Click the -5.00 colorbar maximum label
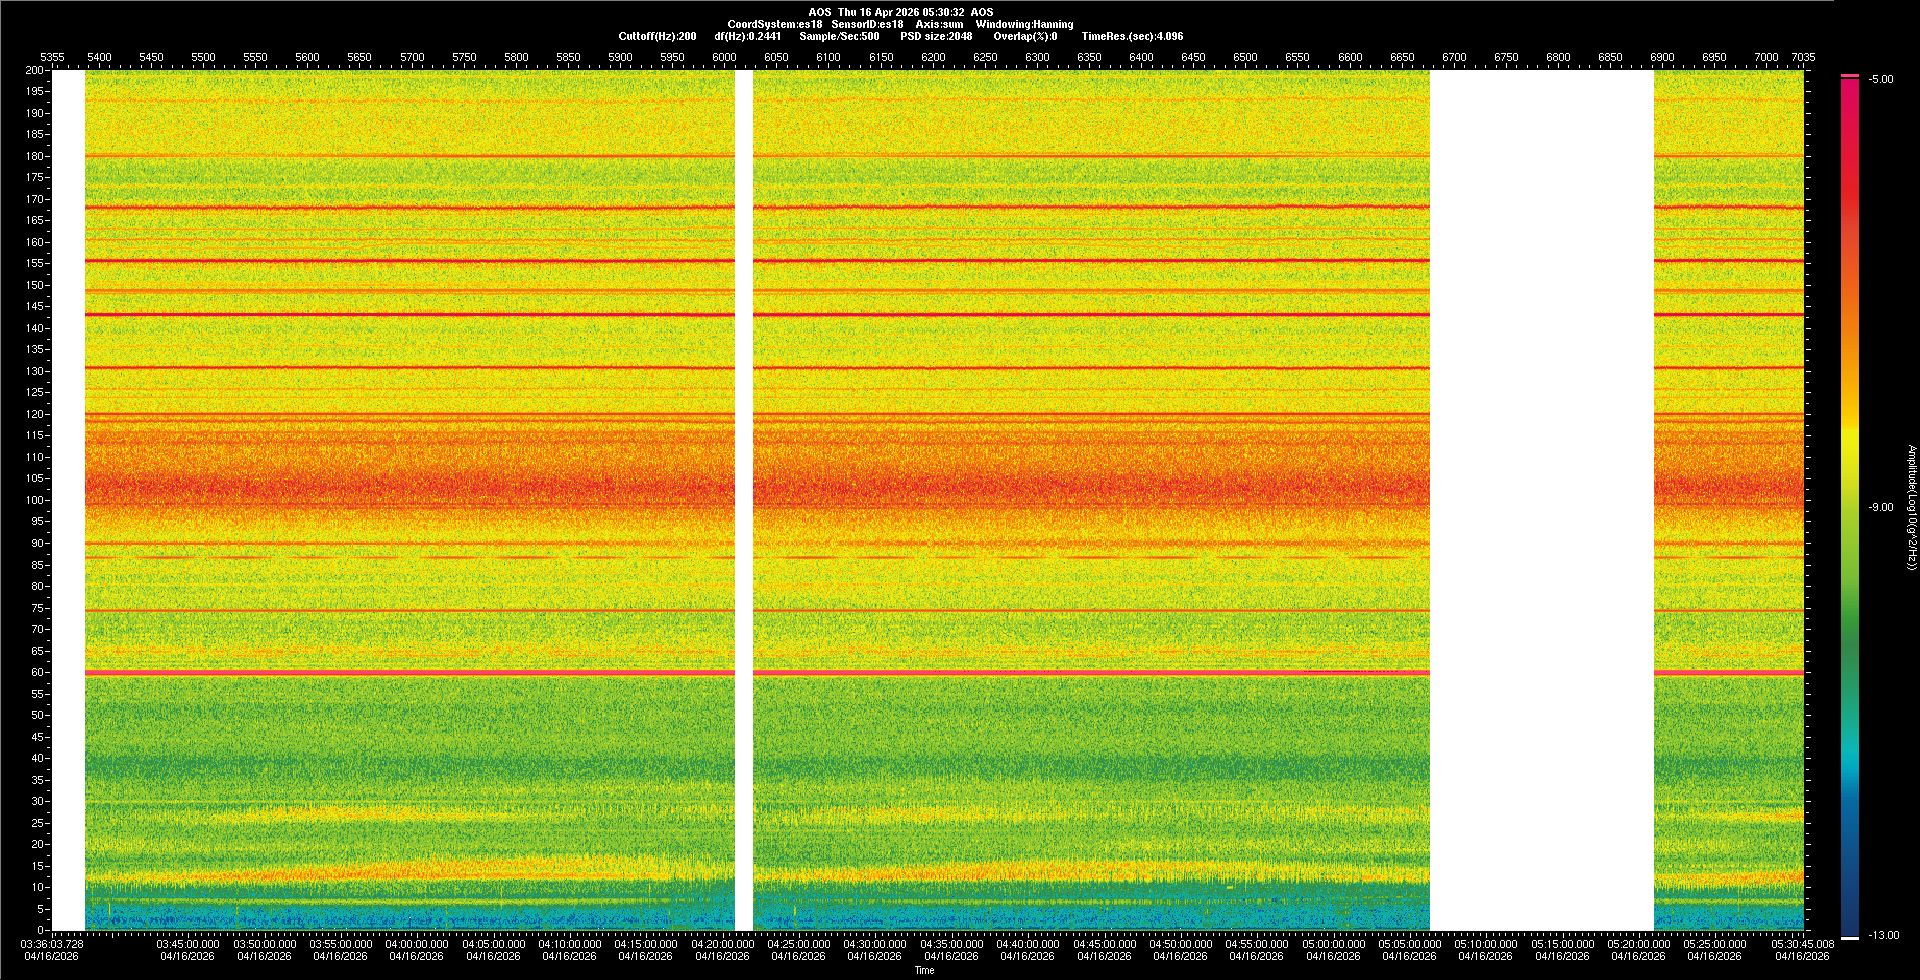 point(1880,80)
